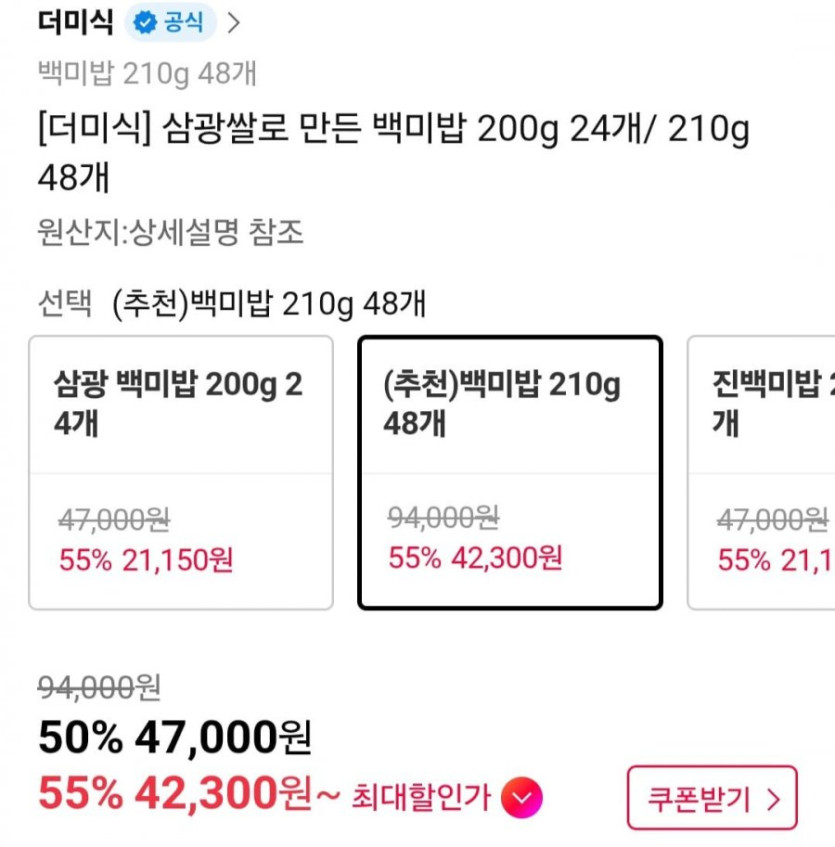Click the 선택 option label row
Image resolution: width=835 pixels, height=847 pixels.
pyautogui.click(x=231, y=303)
